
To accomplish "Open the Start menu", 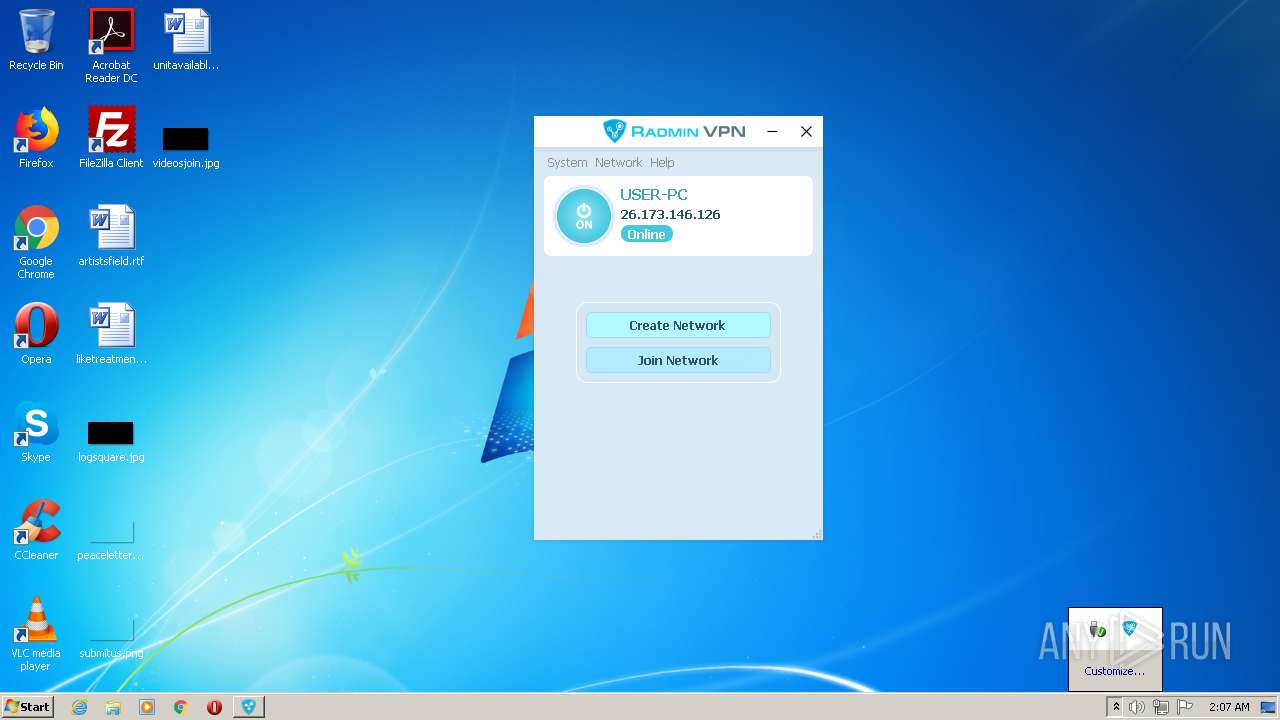I will [x=28, y=706].
